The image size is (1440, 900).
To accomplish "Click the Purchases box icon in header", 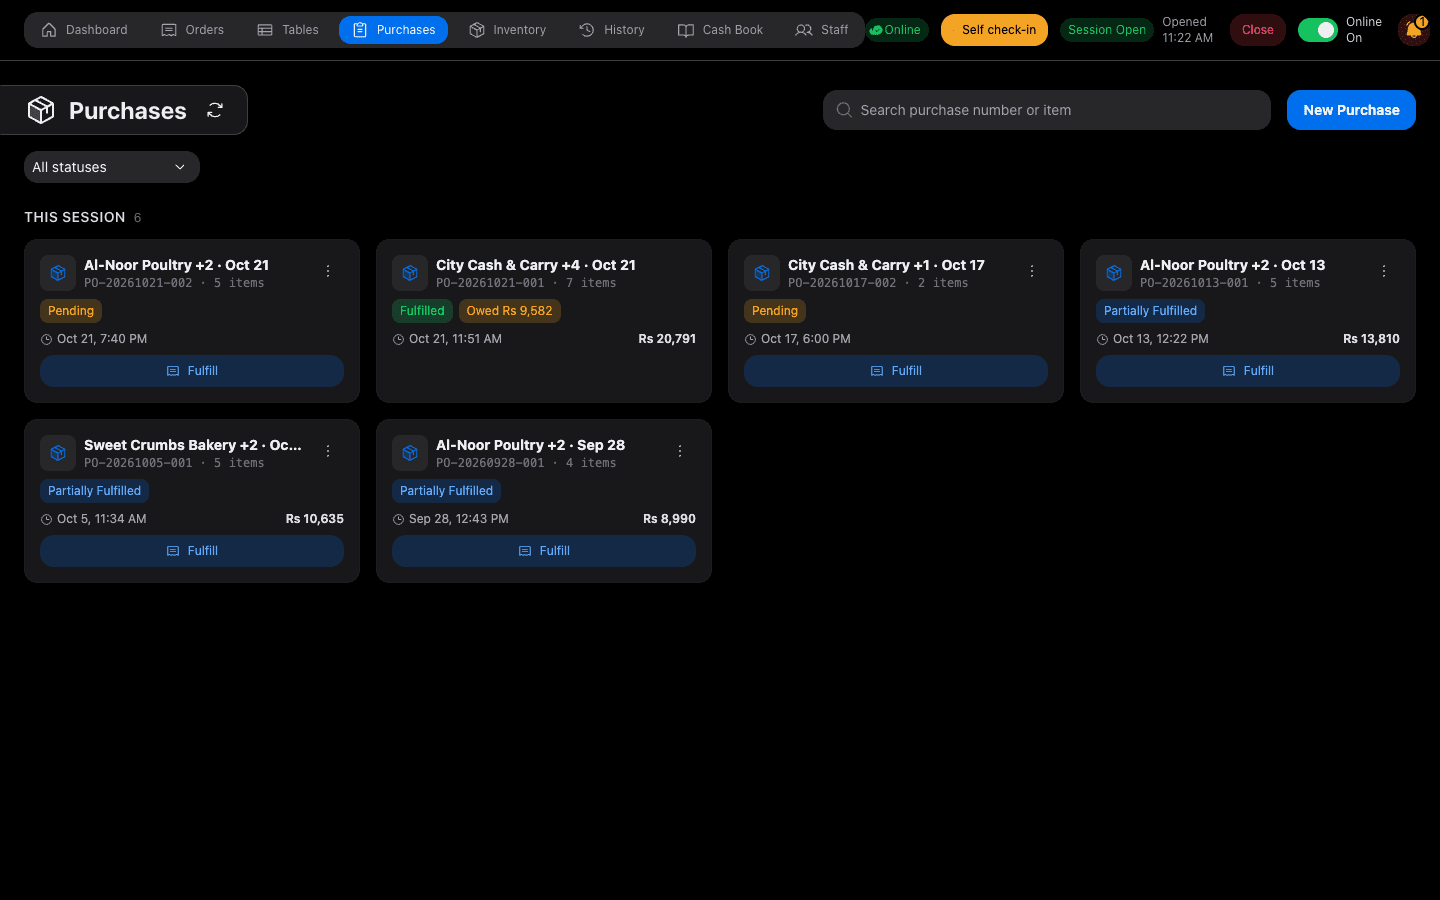I will (41, 110).
